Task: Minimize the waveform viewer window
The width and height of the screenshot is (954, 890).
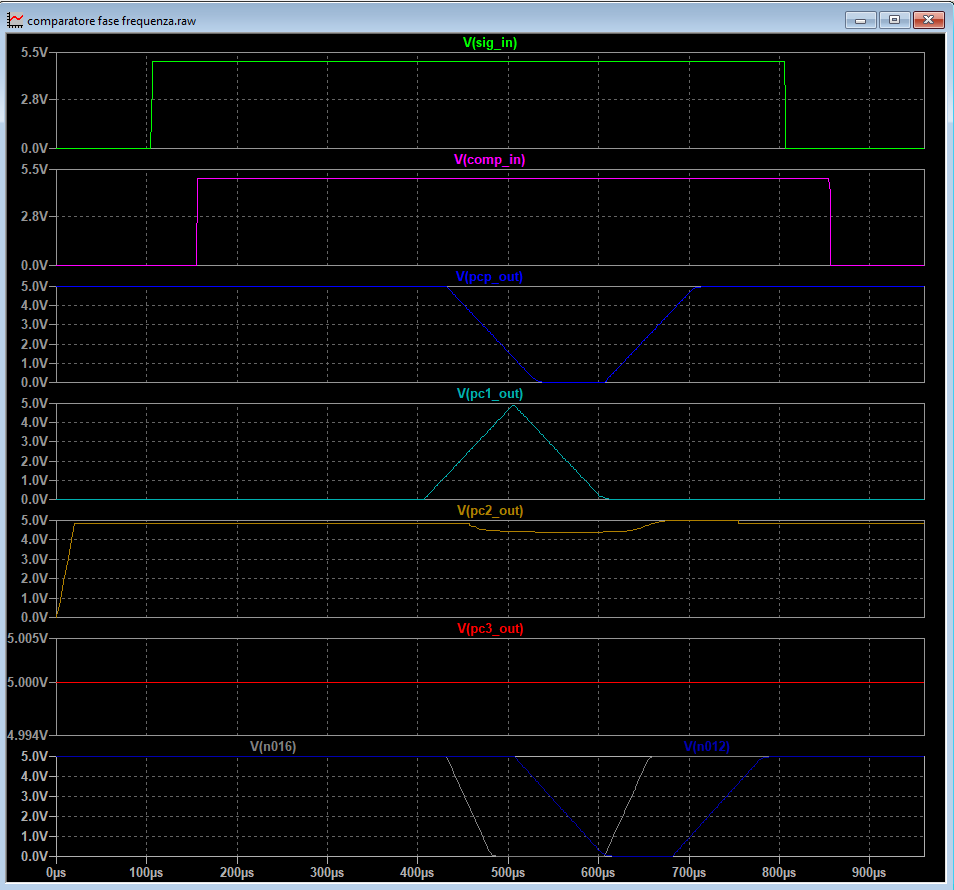Action: coord(860,20)
